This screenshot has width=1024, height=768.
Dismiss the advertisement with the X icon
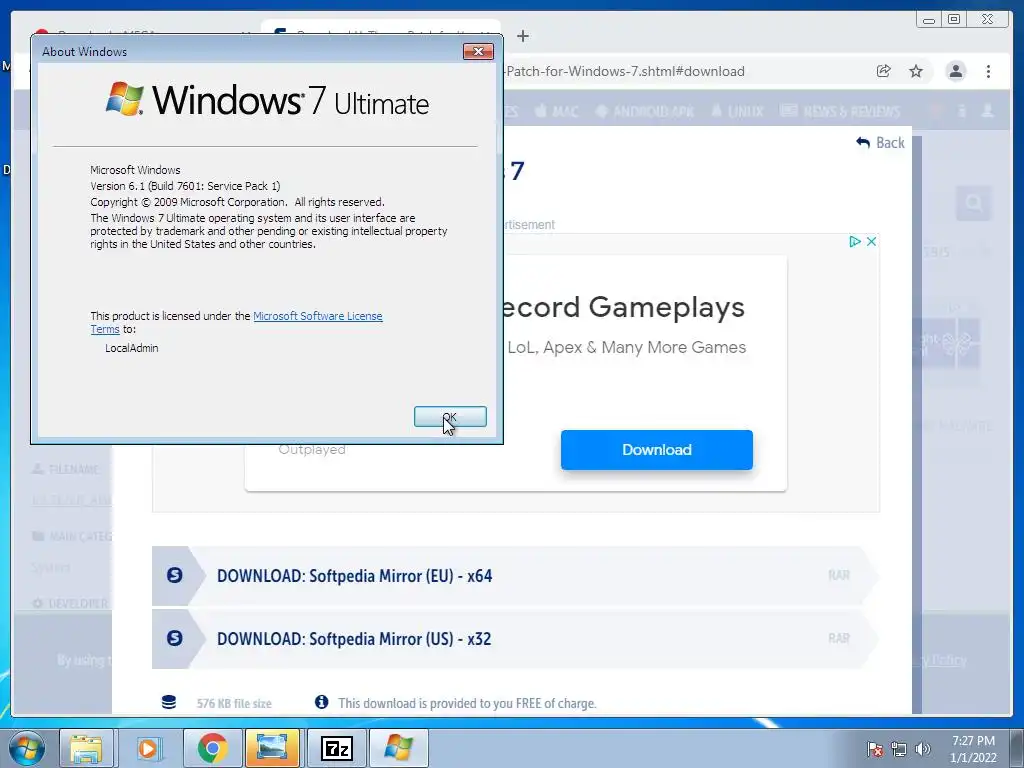tap(871, 242)
